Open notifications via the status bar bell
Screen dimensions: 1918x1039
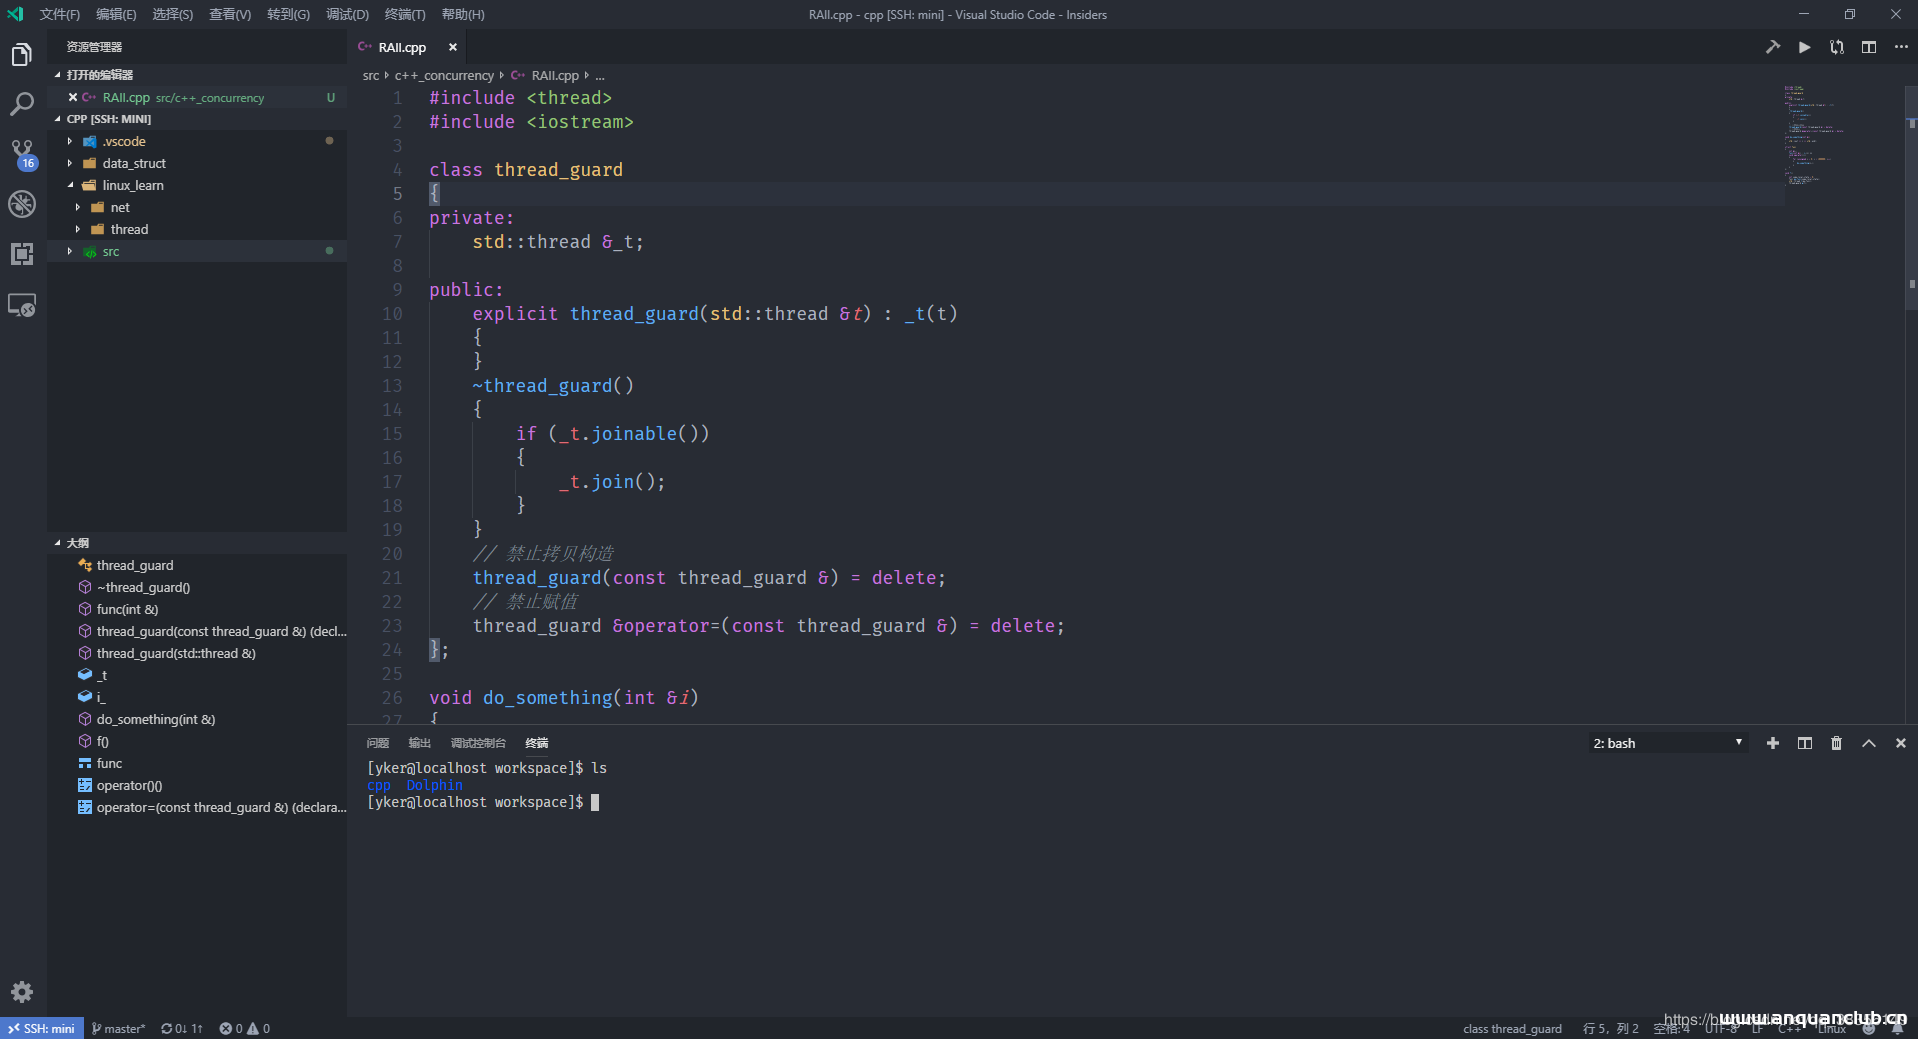point(1898,1028)
